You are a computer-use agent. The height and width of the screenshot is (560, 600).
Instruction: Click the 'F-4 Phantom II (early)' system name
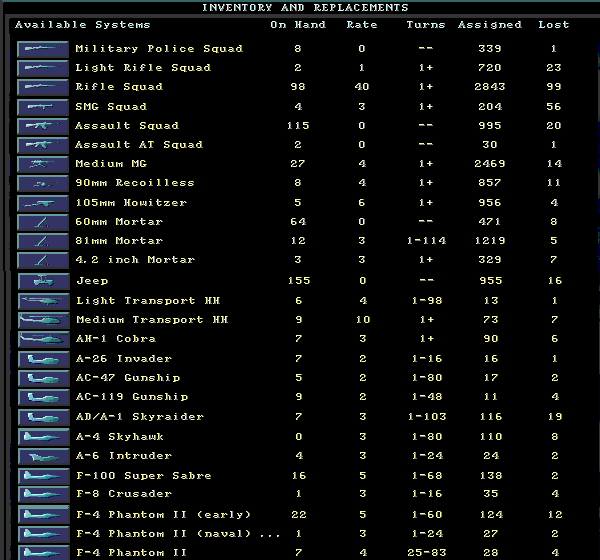tap(164, 515)
